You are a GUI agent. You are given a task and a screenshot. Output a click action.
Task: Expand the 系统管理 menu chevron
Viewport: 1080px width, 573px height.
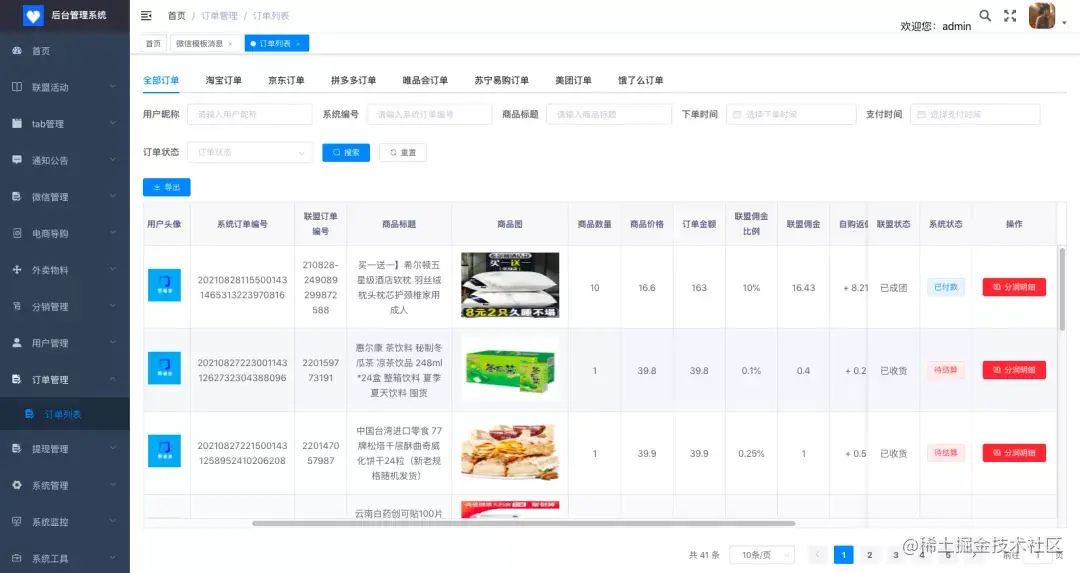[113, 485]
